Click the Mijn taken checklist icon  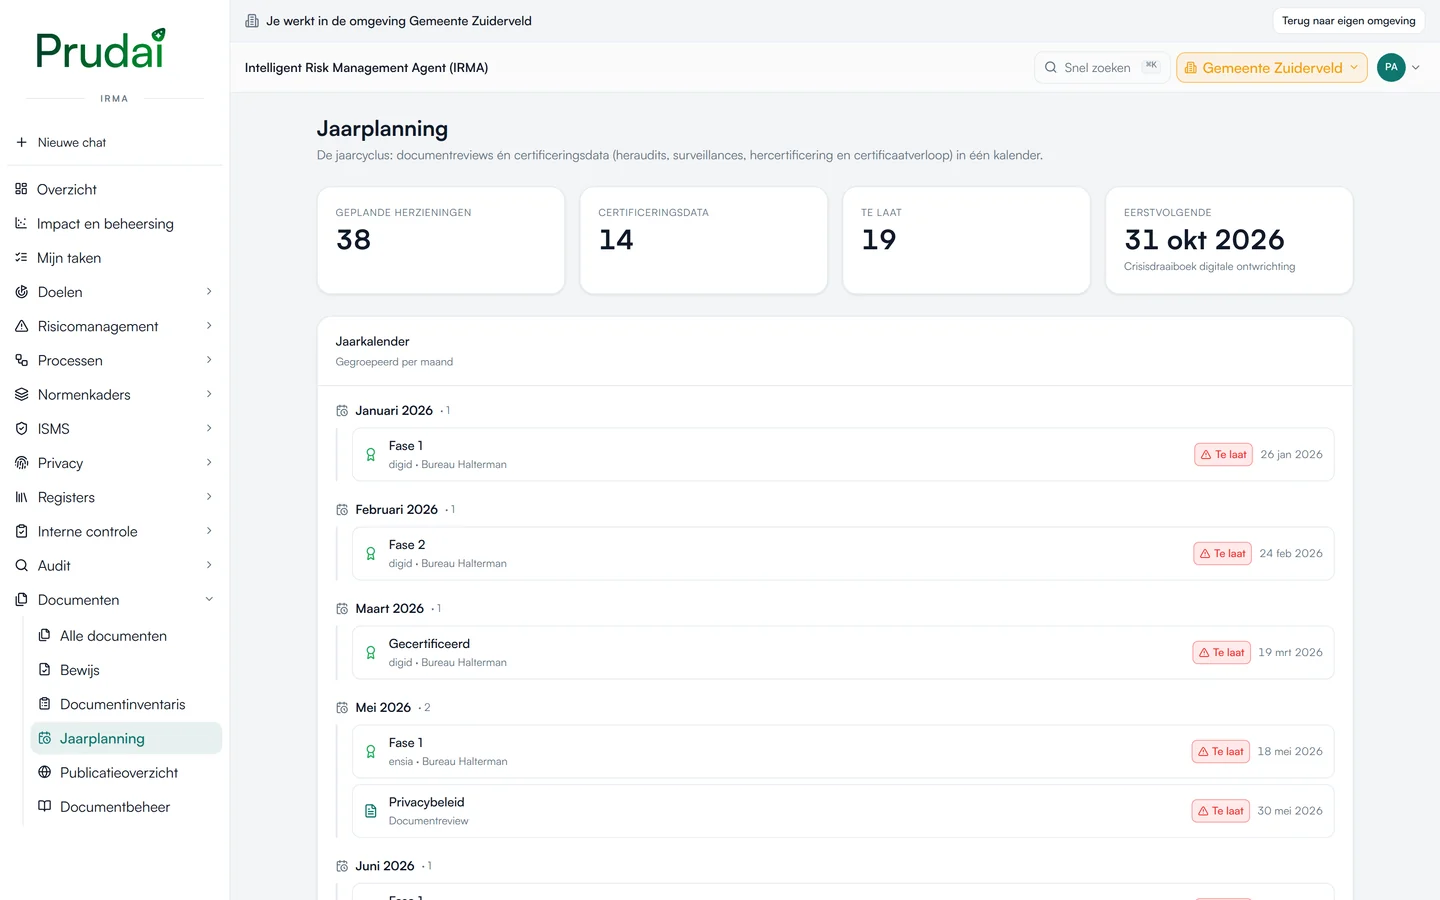point(21,257)
